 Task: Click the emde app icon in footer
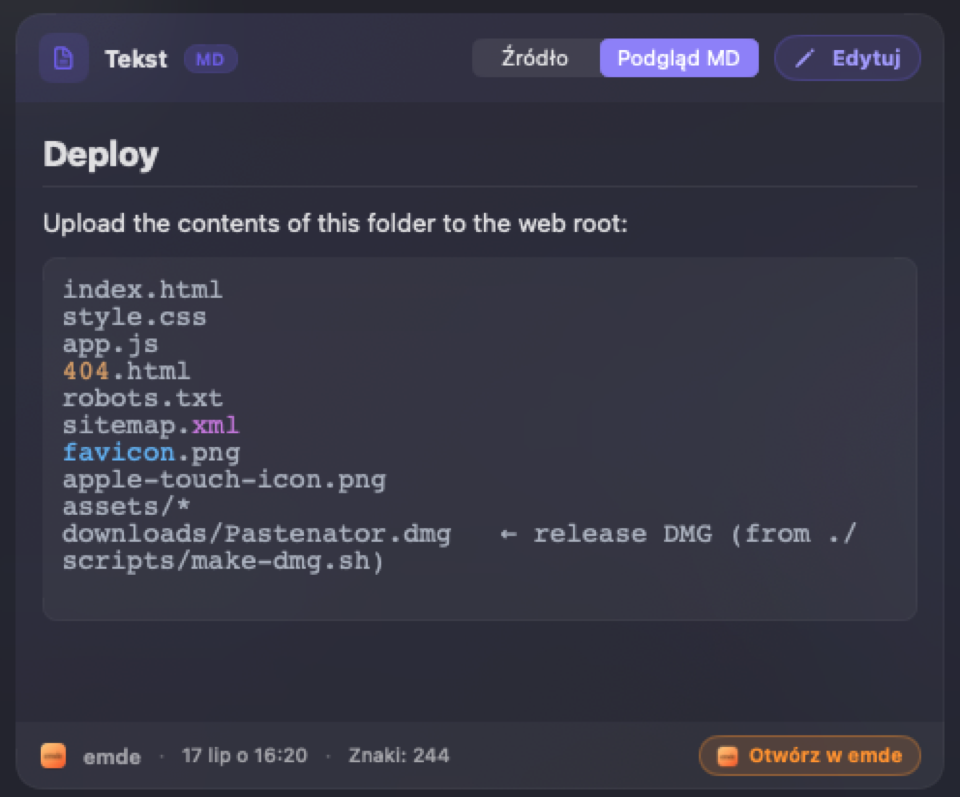click(53, 755)
